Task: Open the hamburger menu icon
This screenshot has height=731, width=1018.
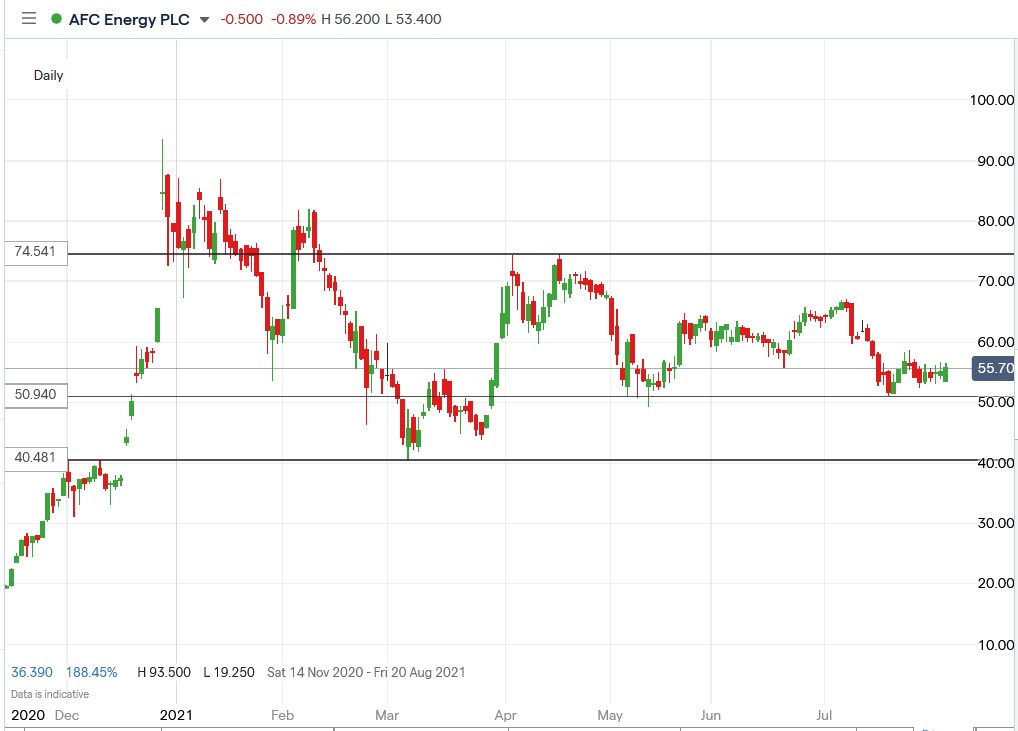Action: [29, 18]
